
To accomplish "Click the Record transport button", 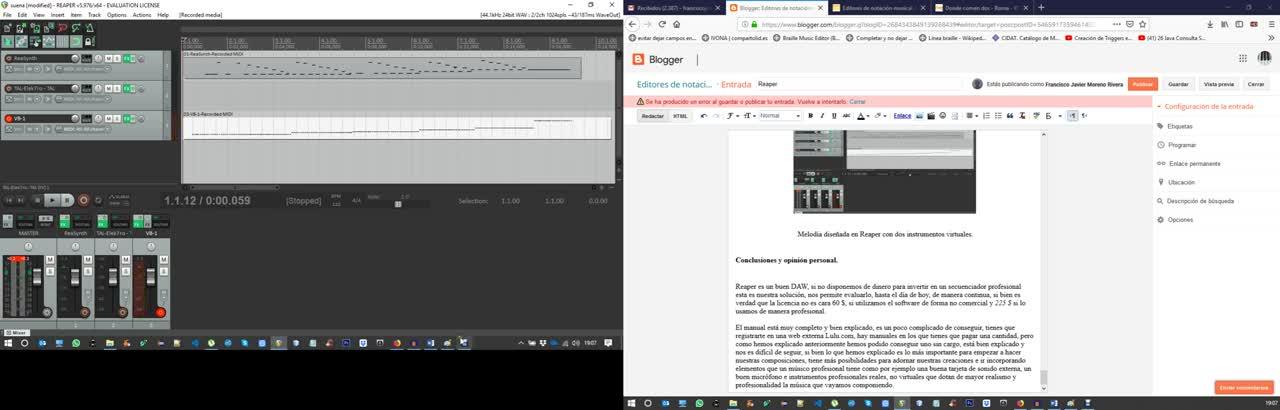I will point(83,200).
